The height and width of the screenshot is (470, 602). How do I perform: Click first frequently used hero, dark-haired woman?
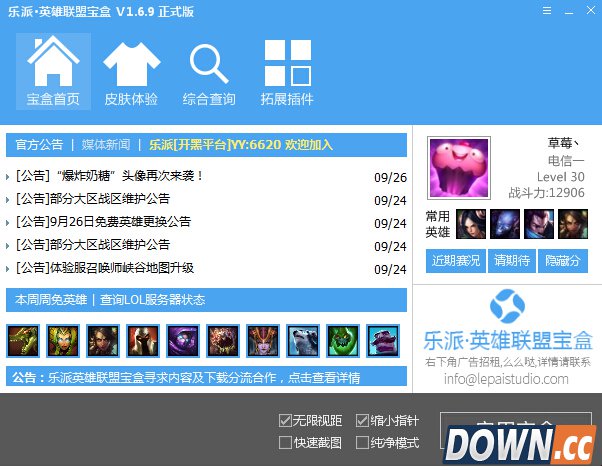[x=471, y=224]
